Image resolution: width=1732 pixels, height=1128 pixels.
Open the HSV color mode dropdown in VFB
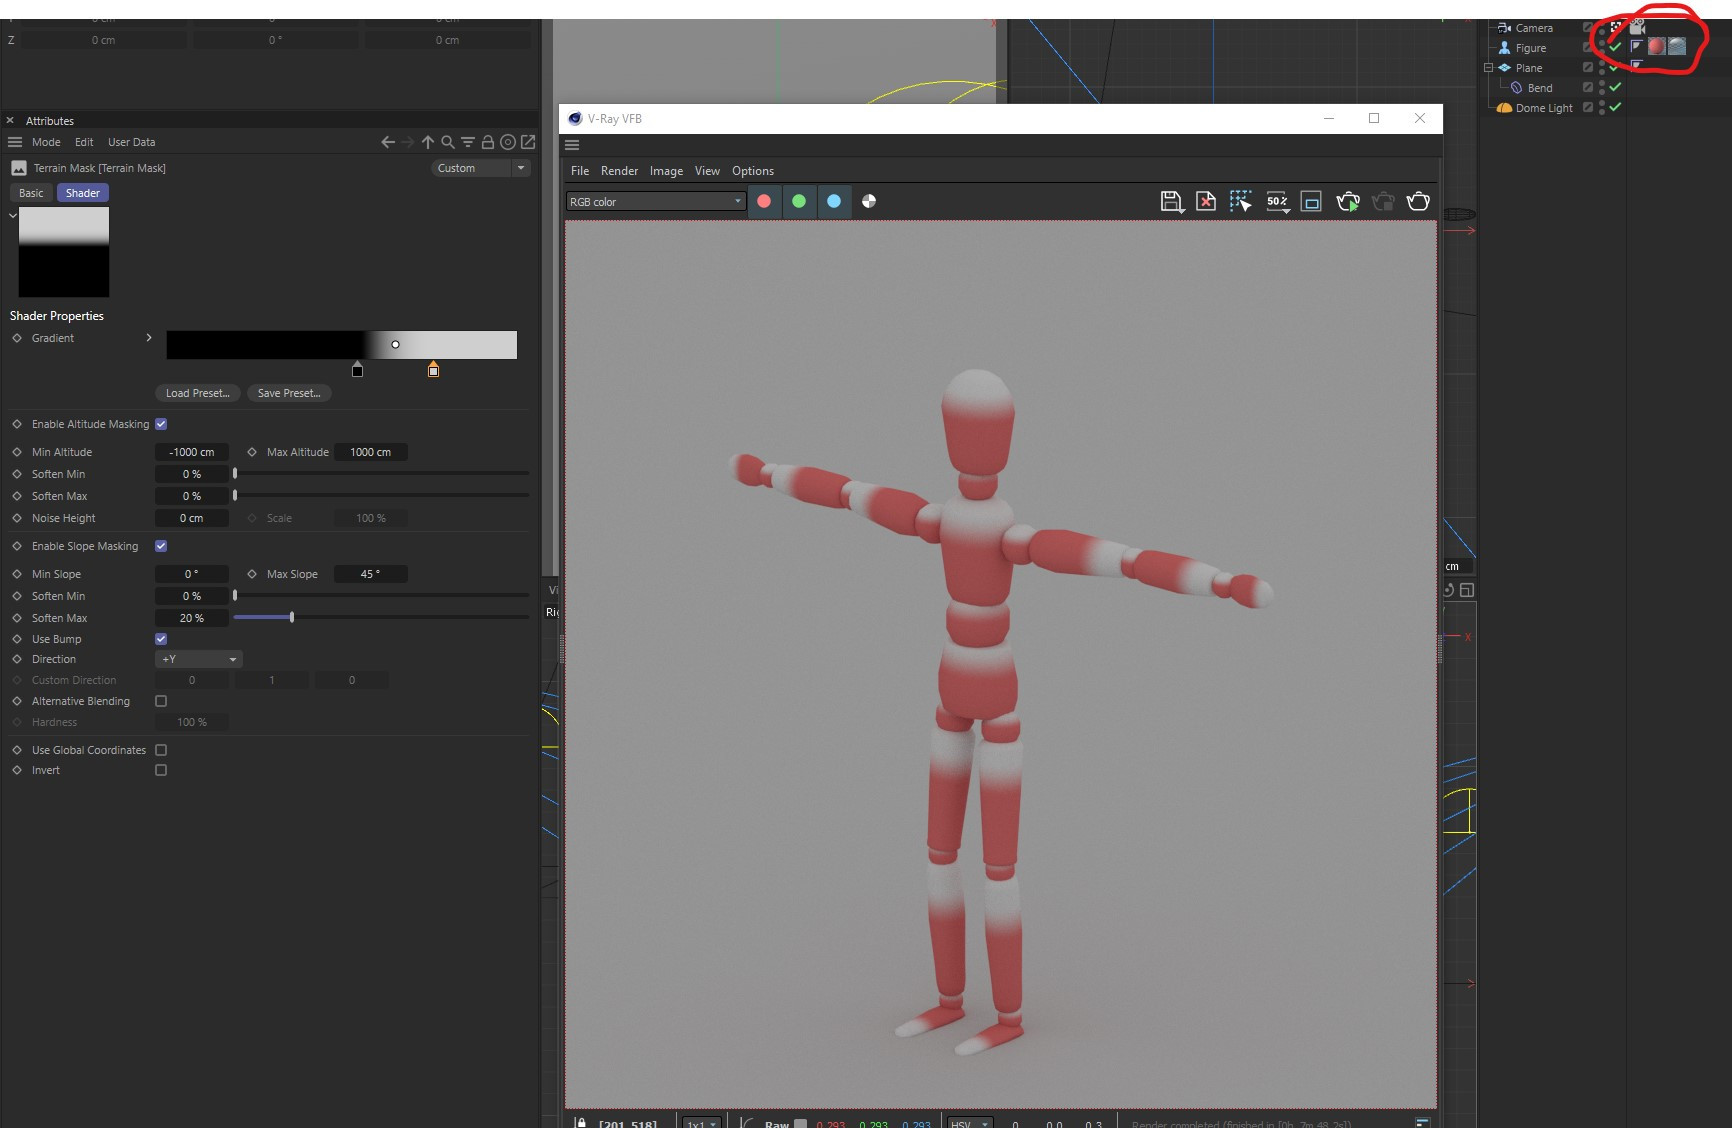970,1124
